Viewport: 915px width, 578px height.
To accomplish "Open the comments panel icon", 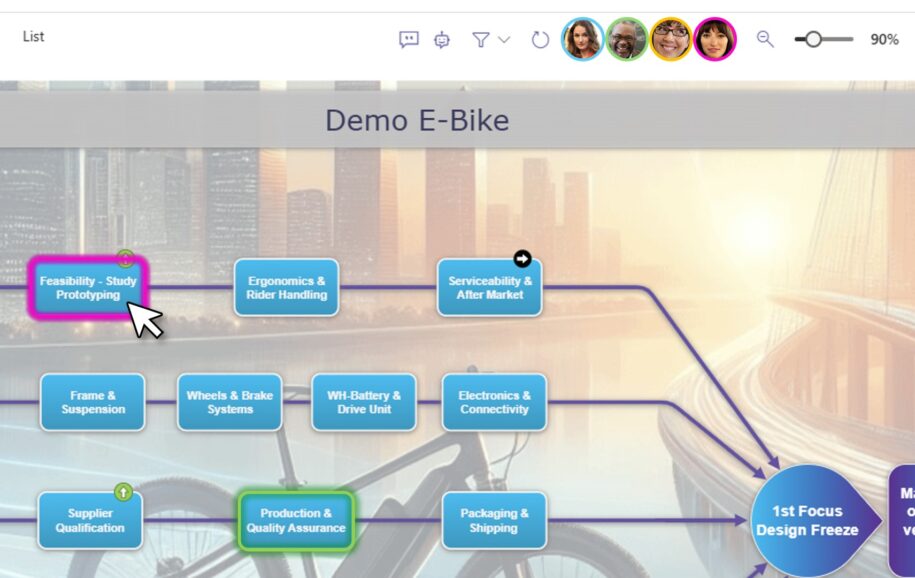I will [408, 39].
